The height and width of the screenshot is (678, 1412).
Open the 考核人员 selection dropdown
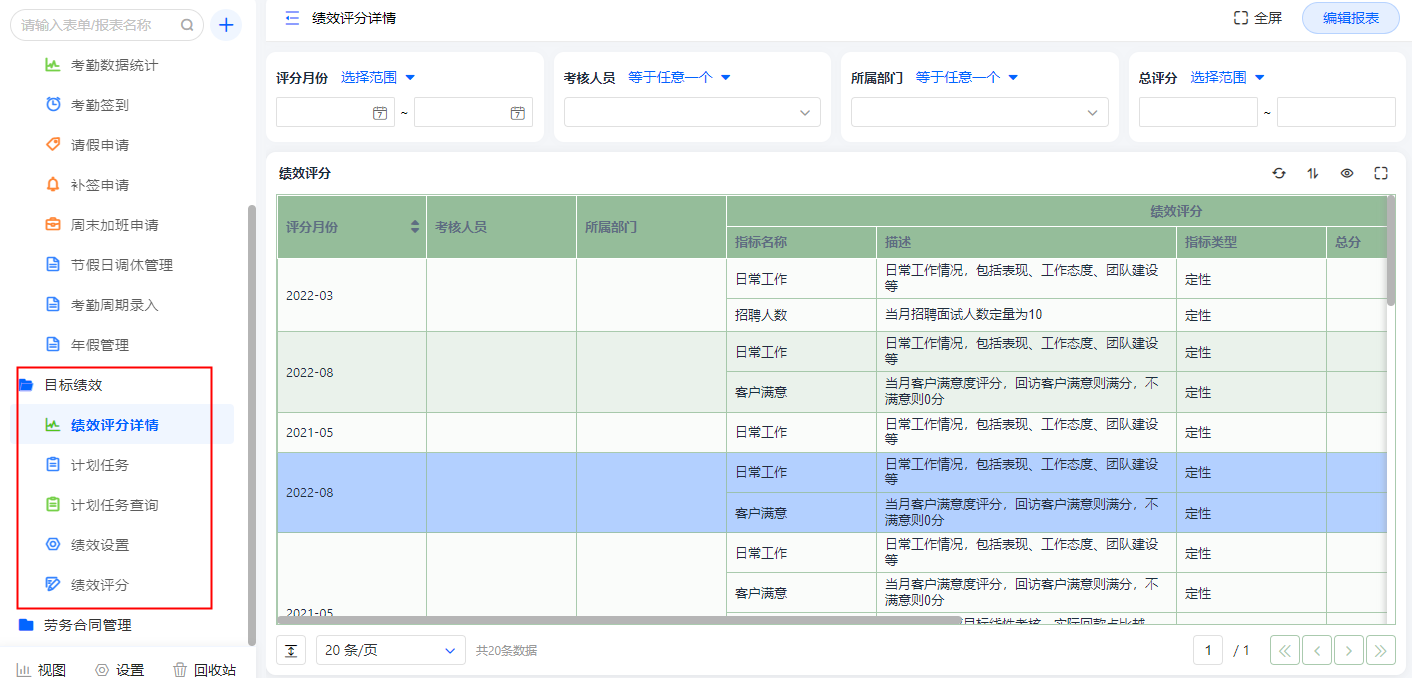(692, 112)
